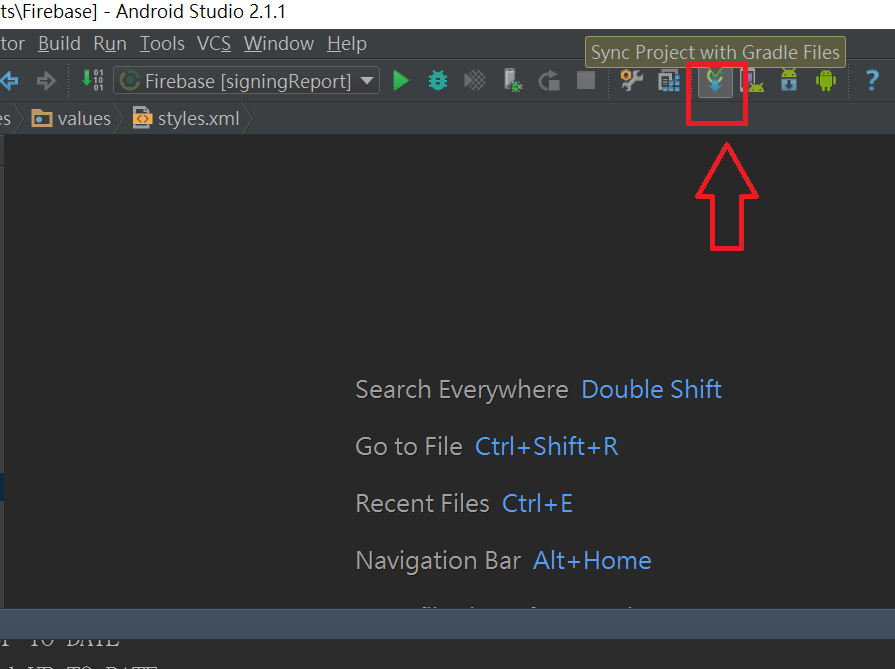Open AVD Manager from the toolbar
Screen dimensions: 895x669
tap(751, 81)
